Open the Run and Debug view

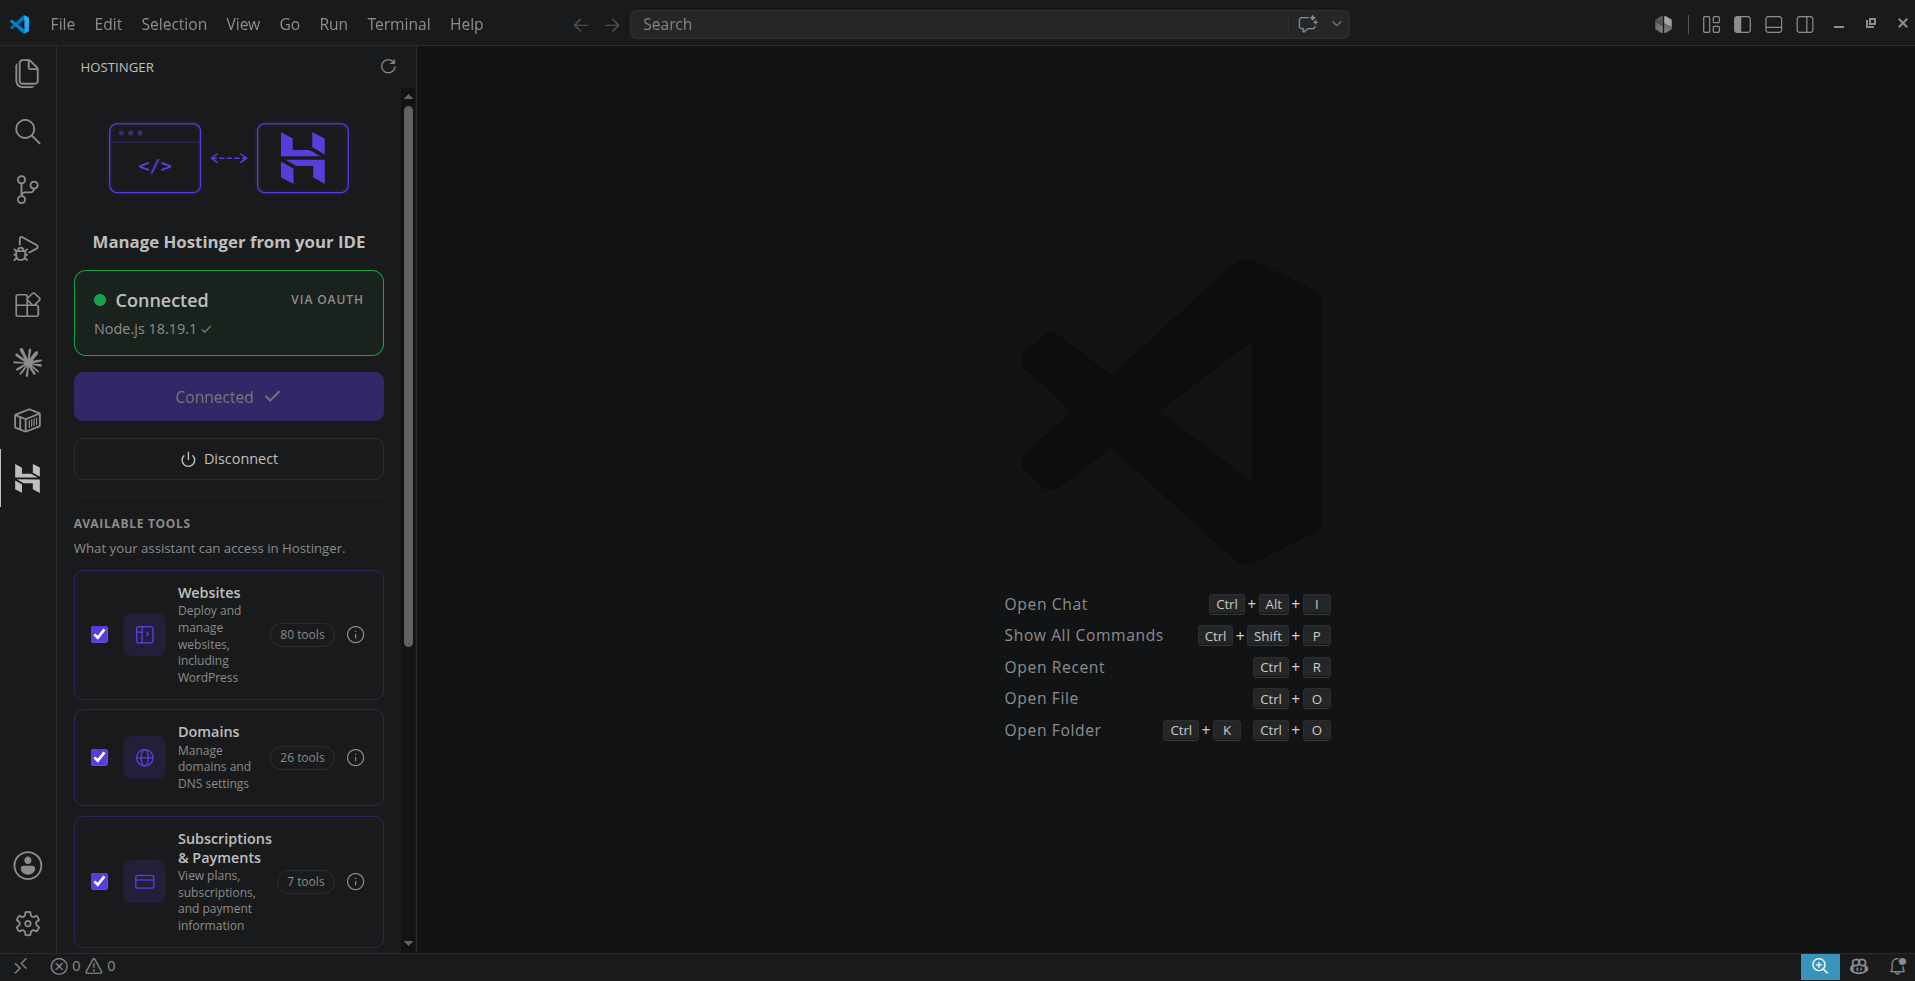tap(28, 247)
